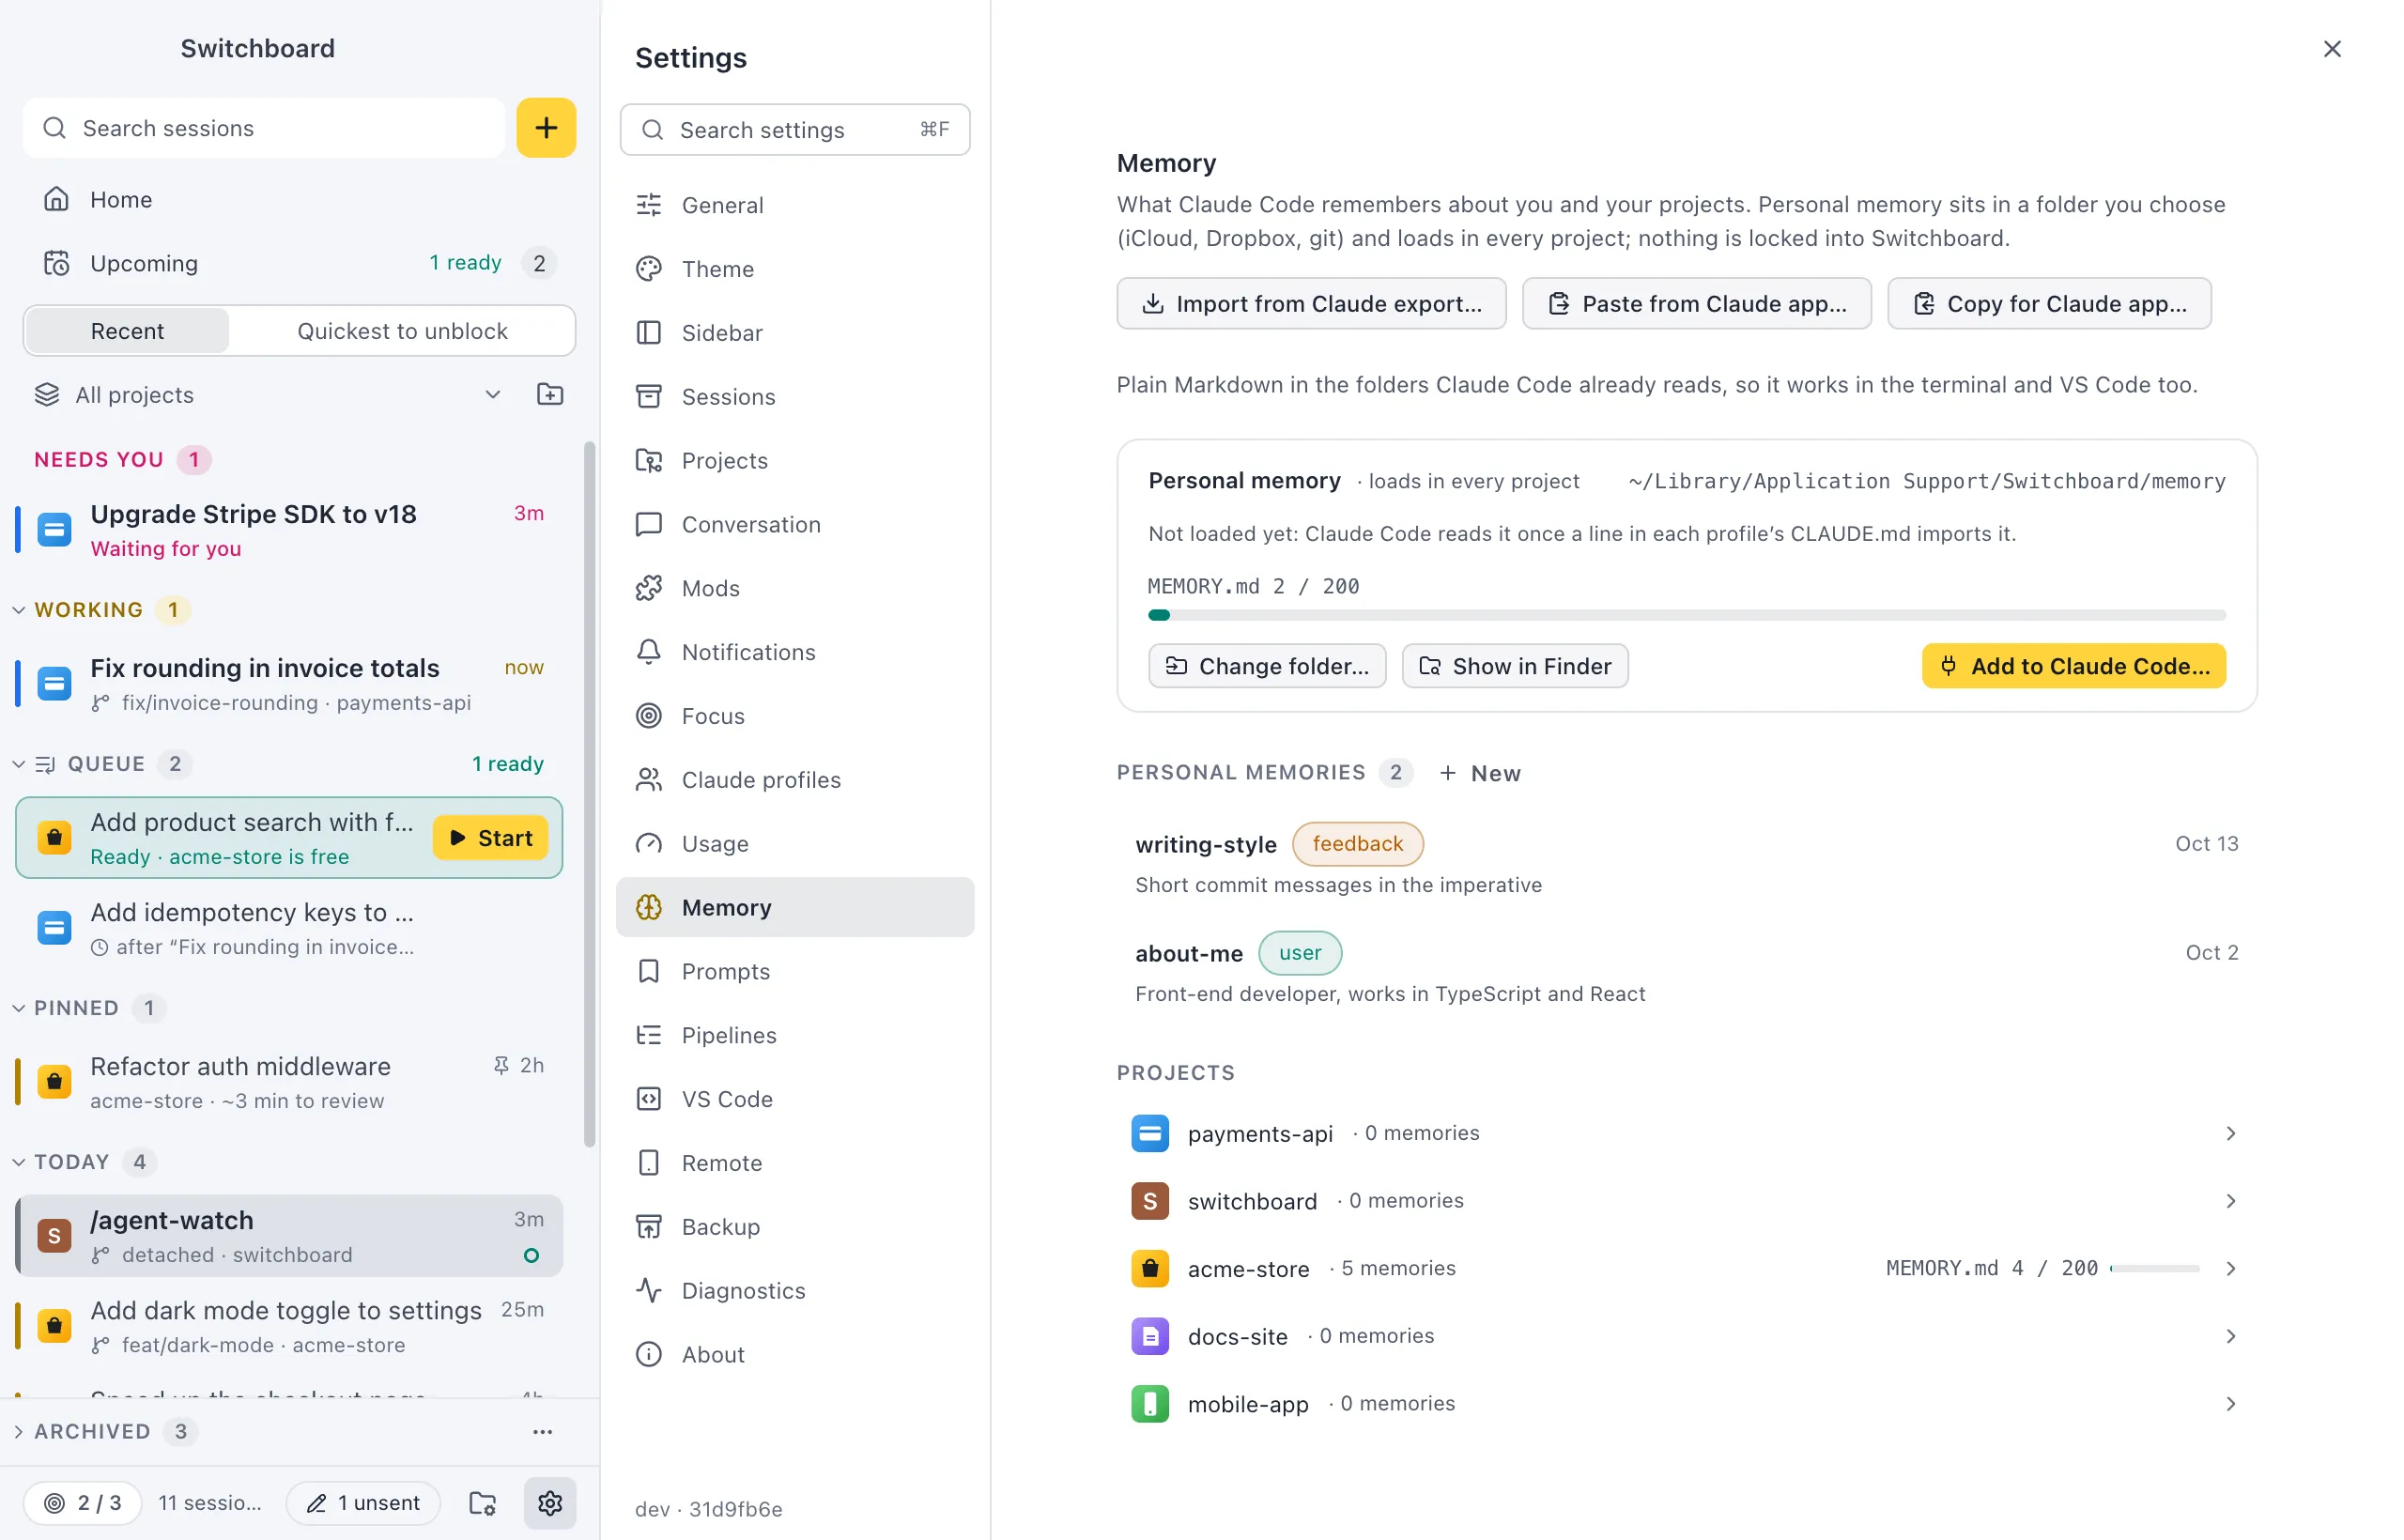Click the MEMORY.md 2 / 200 progress bar
Screen dimensions: 2404x1540
1686,614
